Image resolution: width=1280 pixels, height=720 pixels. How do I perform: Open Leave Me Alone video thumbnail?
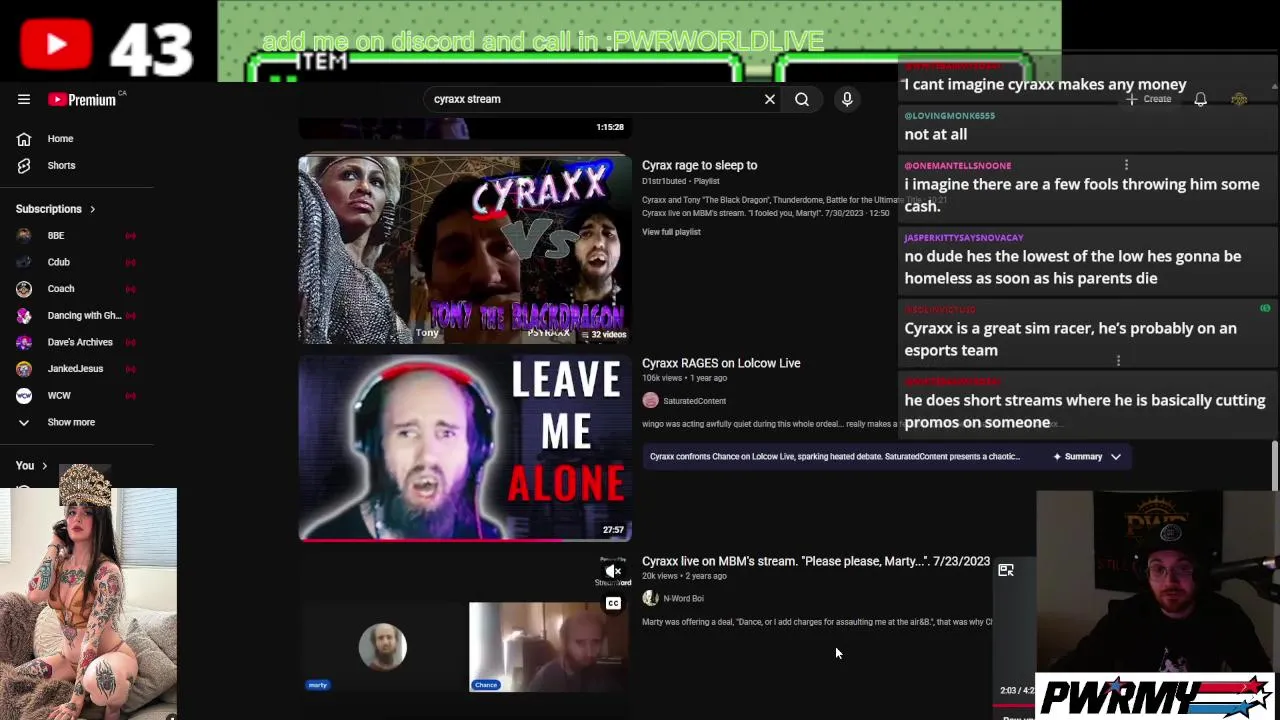465,447
